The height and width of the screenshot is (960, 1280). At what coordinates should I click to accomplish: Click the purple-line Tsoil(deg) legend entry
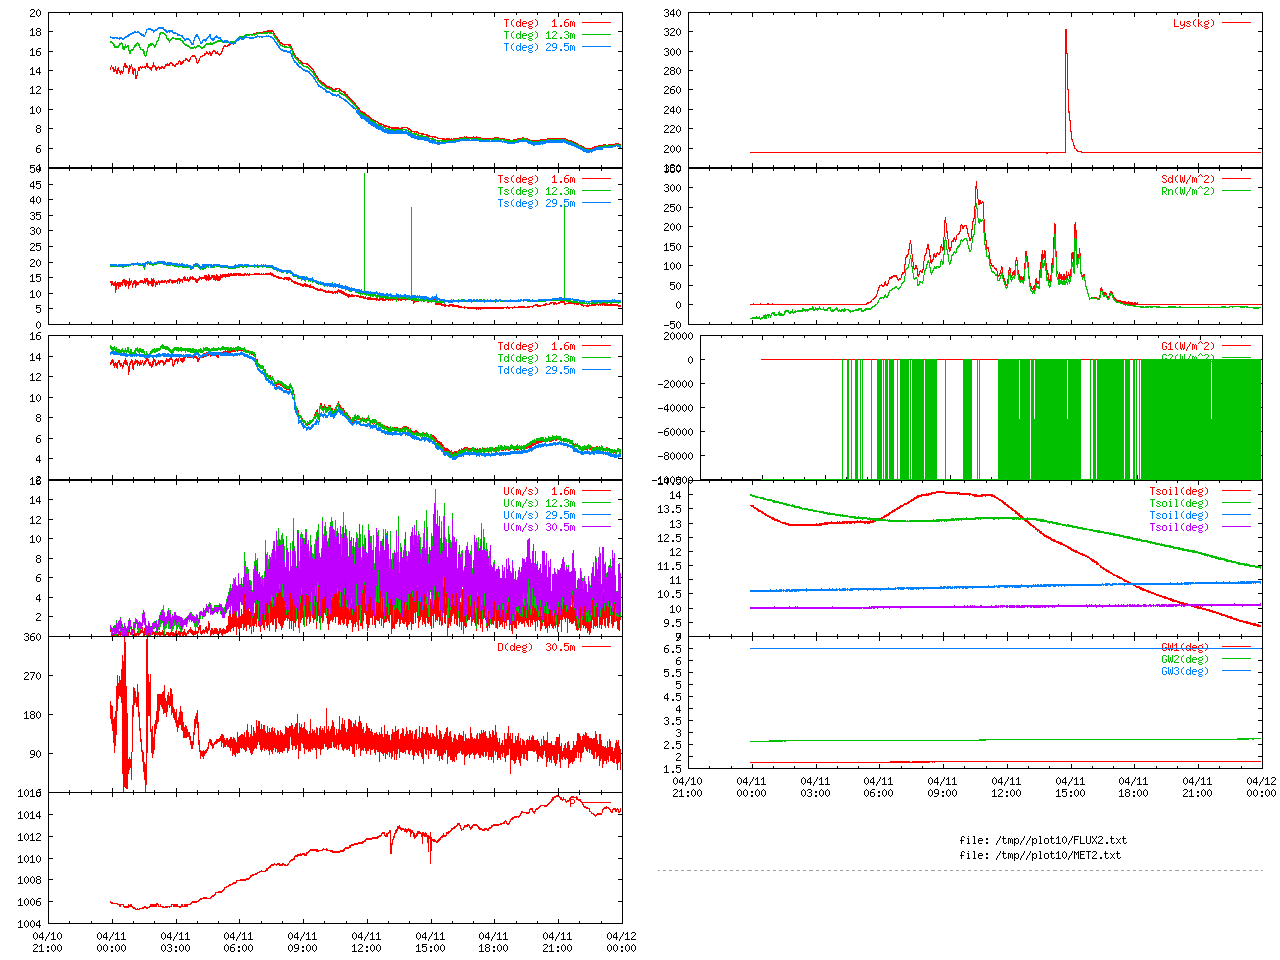point(1179,527)
